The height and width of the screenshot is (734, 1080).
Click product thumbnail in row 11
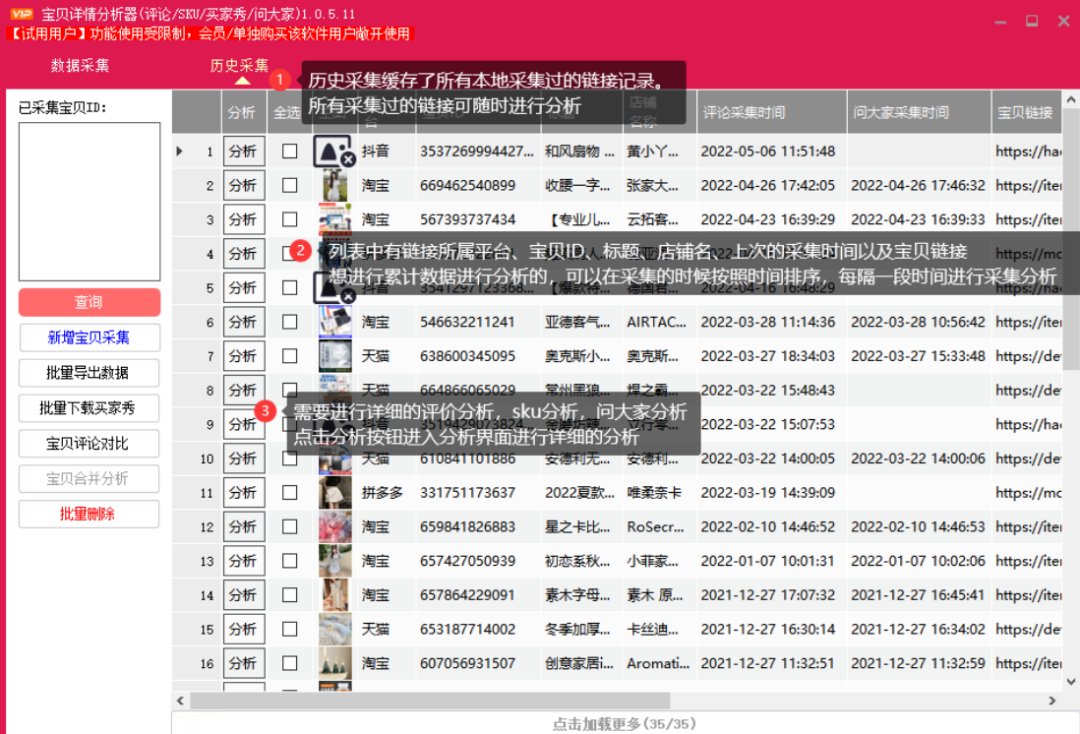(334, 493)
